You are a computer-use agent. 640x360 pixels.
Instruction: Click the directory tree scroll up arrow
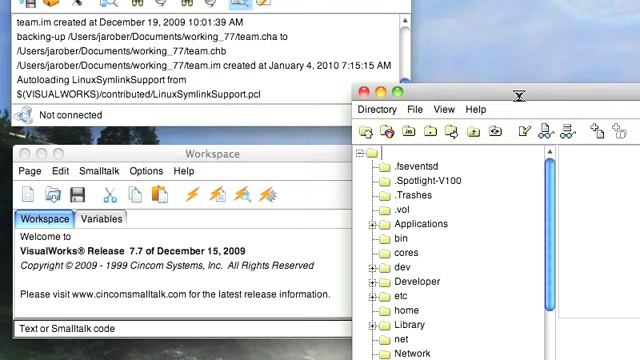coord(550,152)
